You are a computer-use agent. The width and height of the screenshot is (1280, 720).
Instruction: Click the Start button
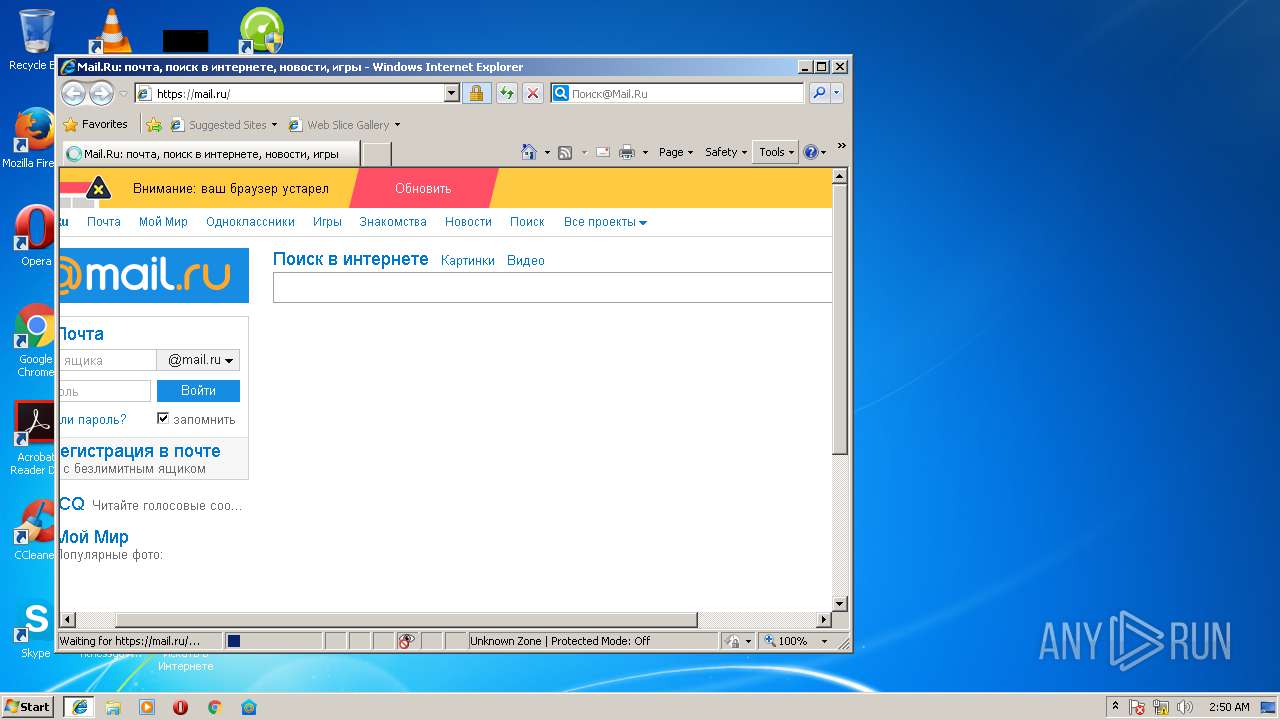28,707
